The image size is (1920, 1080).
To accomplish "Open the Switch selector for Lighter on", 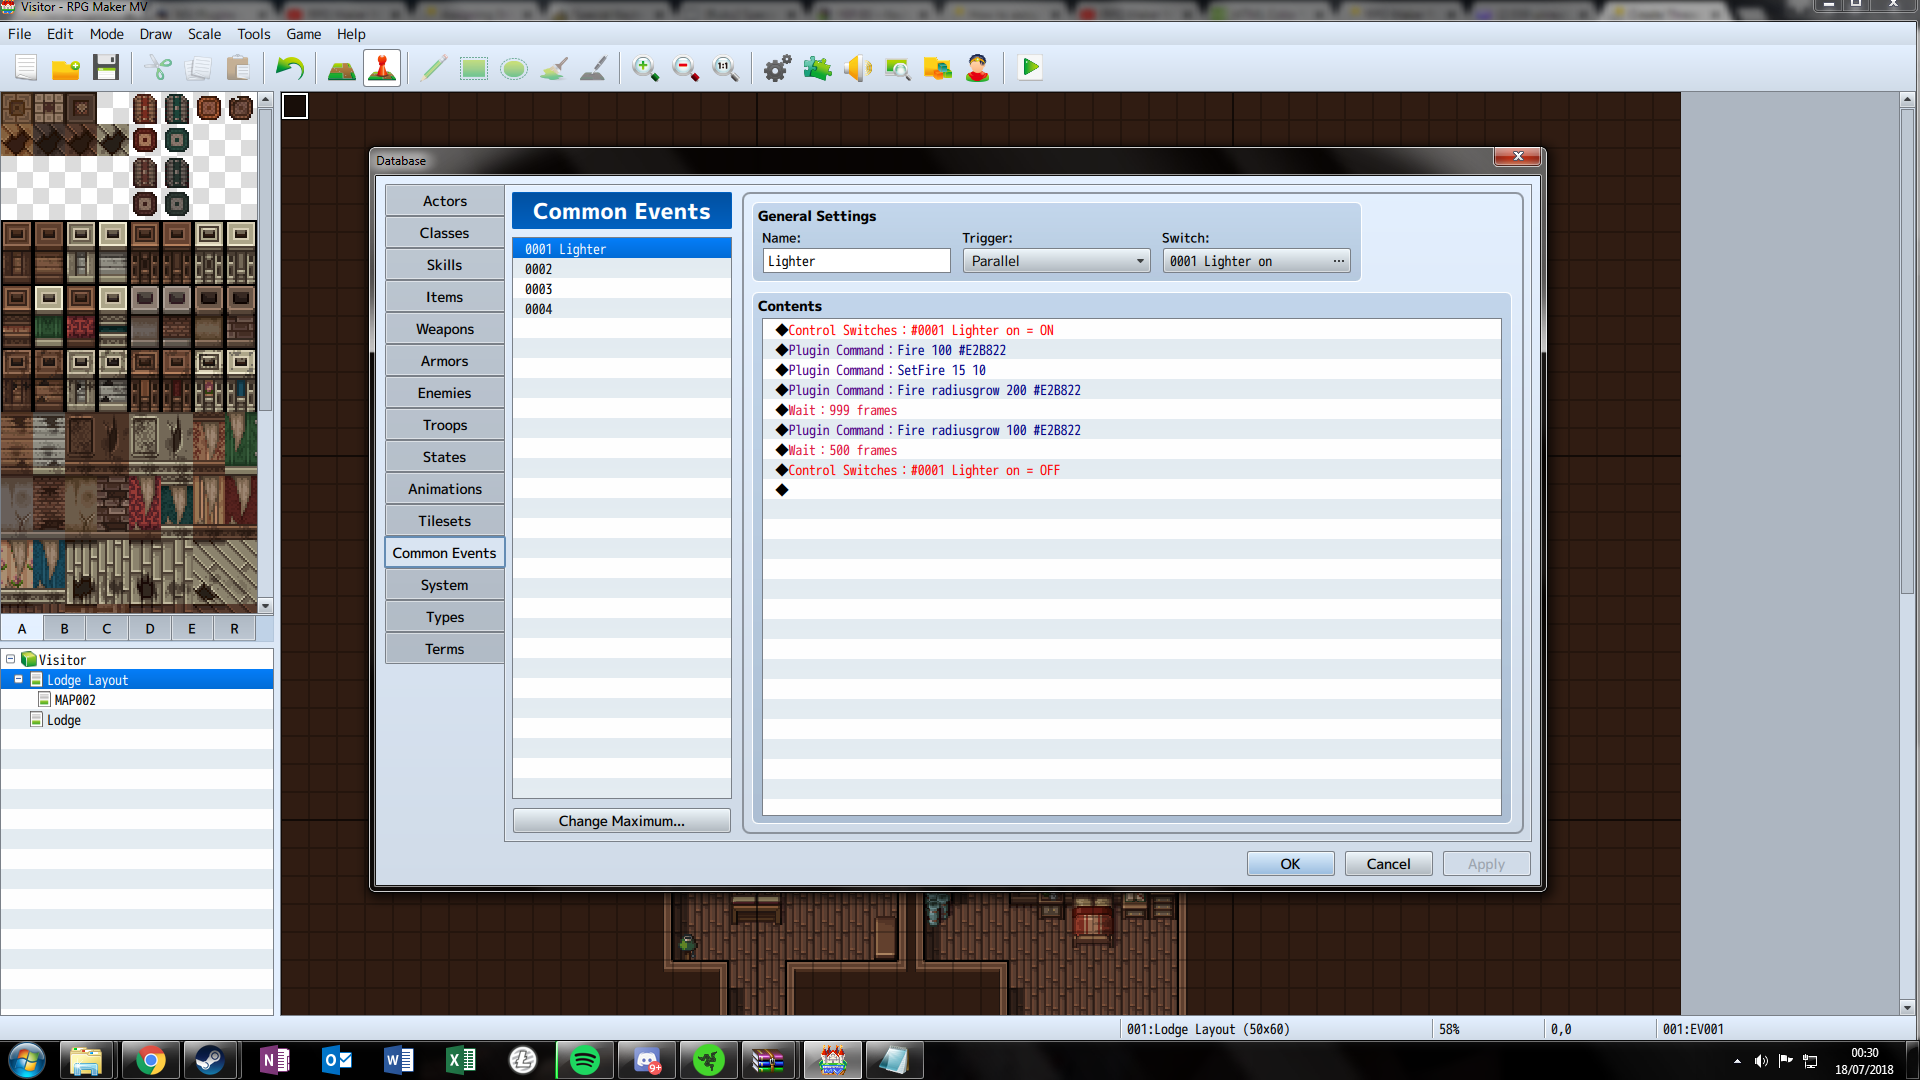I will [1256, 261].
